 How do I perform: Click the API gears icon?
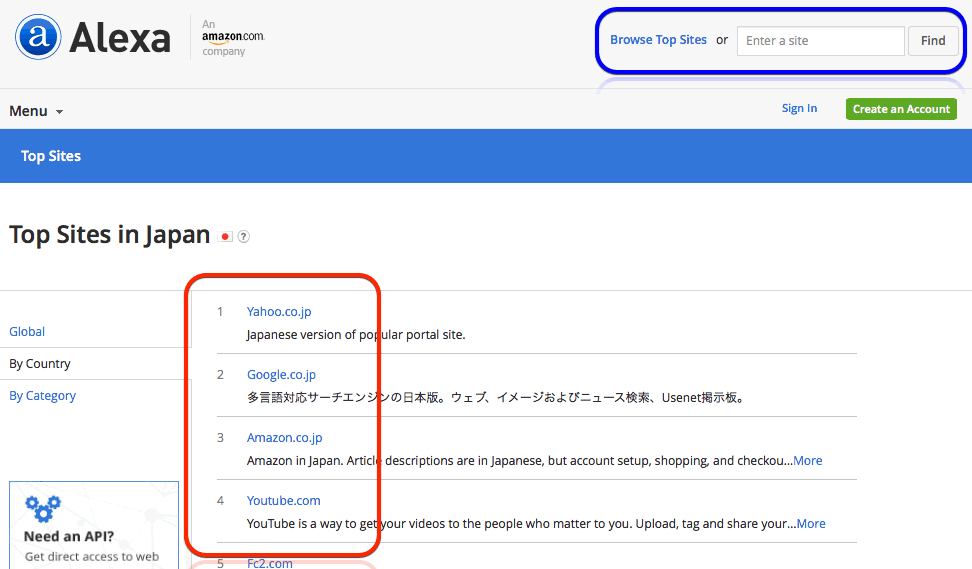coord(43,508)
